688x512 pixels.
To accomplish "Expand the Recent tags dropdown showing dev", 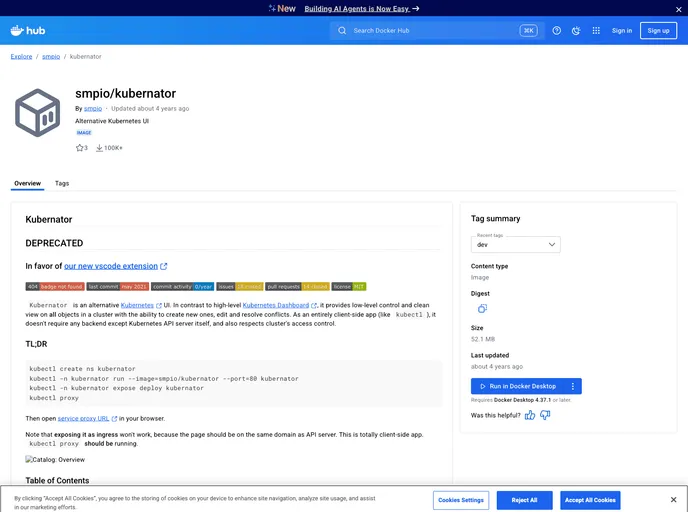I will tap(516, 244).
